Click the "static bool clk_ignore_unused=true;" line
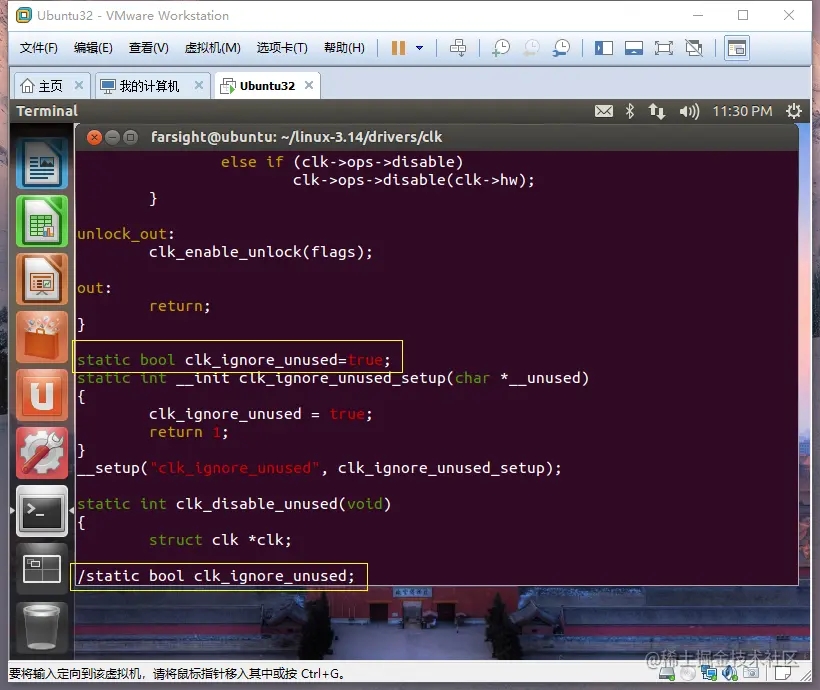The height and width of the screenshot is (690, 820). [233, 360]
